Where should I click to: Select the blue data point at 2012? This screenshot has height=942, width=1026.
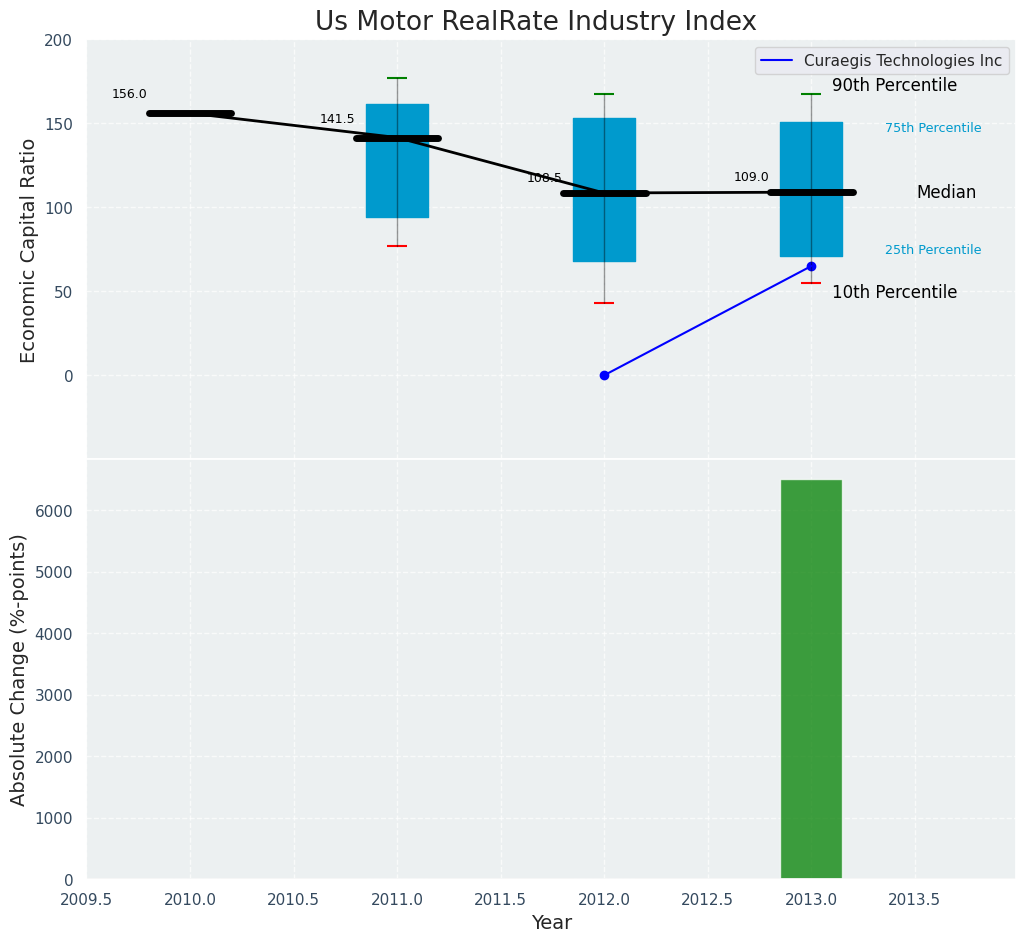(605, 375)
